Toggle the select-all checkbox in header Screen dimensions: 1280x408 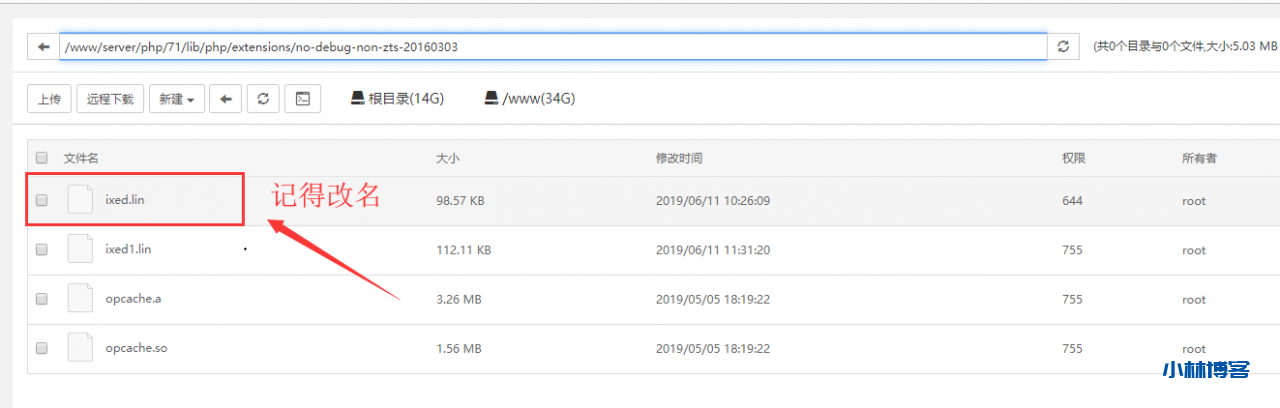point(42,158)
